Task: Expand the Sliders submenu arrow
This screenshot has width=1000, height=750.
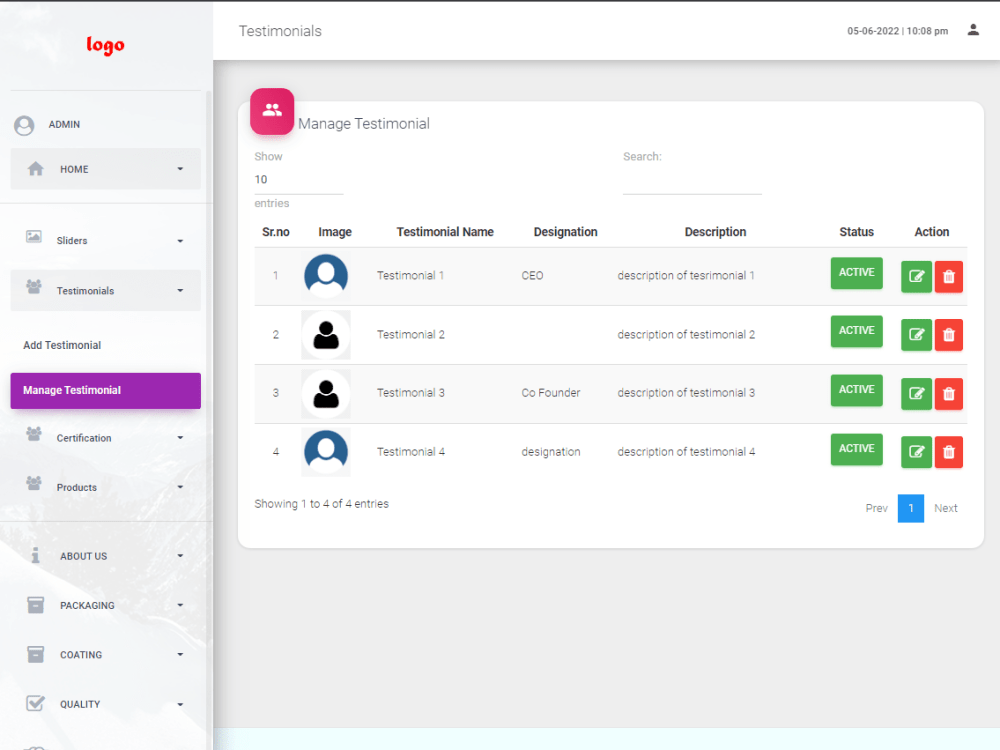Action: (180, 241)
